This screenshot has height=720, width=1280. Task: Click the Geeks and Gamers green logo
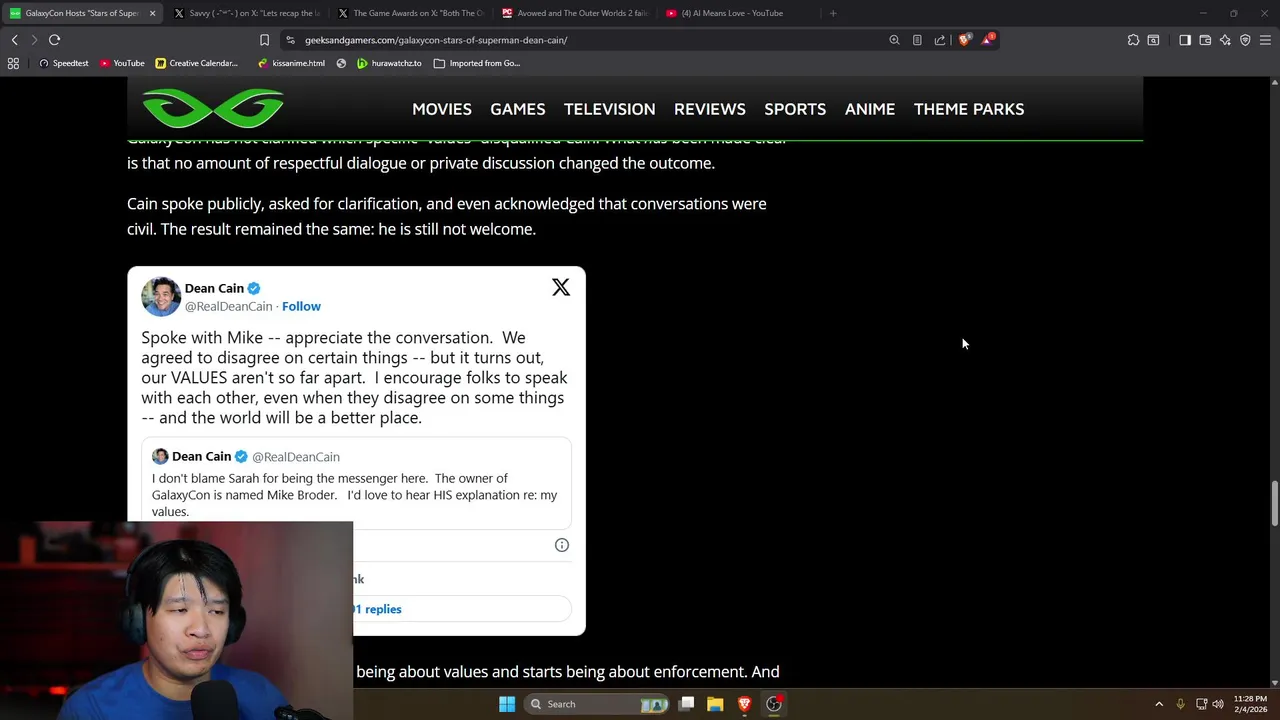213,109
